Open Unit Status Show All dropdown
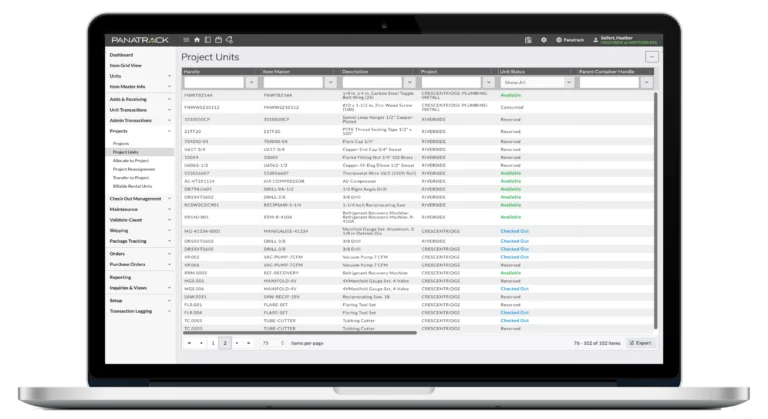Image resolution: width=768 pixels, height=419 pixels. coord(537,82)
